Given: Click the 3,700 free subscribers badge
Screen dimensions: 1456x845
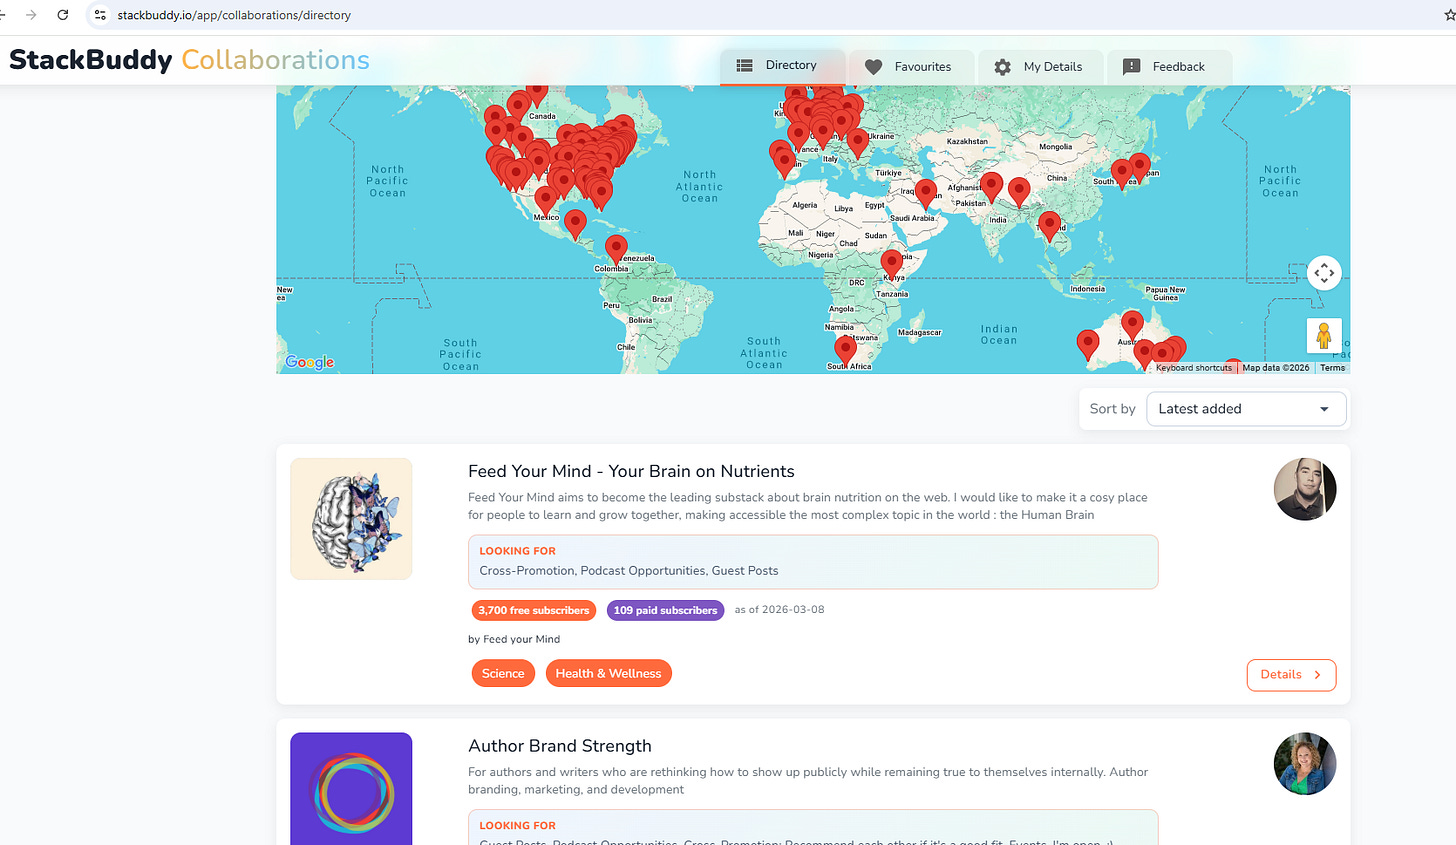Looking at the screenshot, I should click(x=534, y=610).
